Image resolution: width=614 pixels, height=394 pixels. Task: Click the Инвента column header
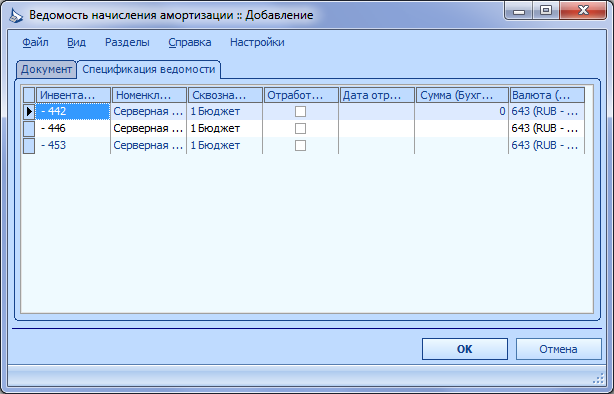73,95
